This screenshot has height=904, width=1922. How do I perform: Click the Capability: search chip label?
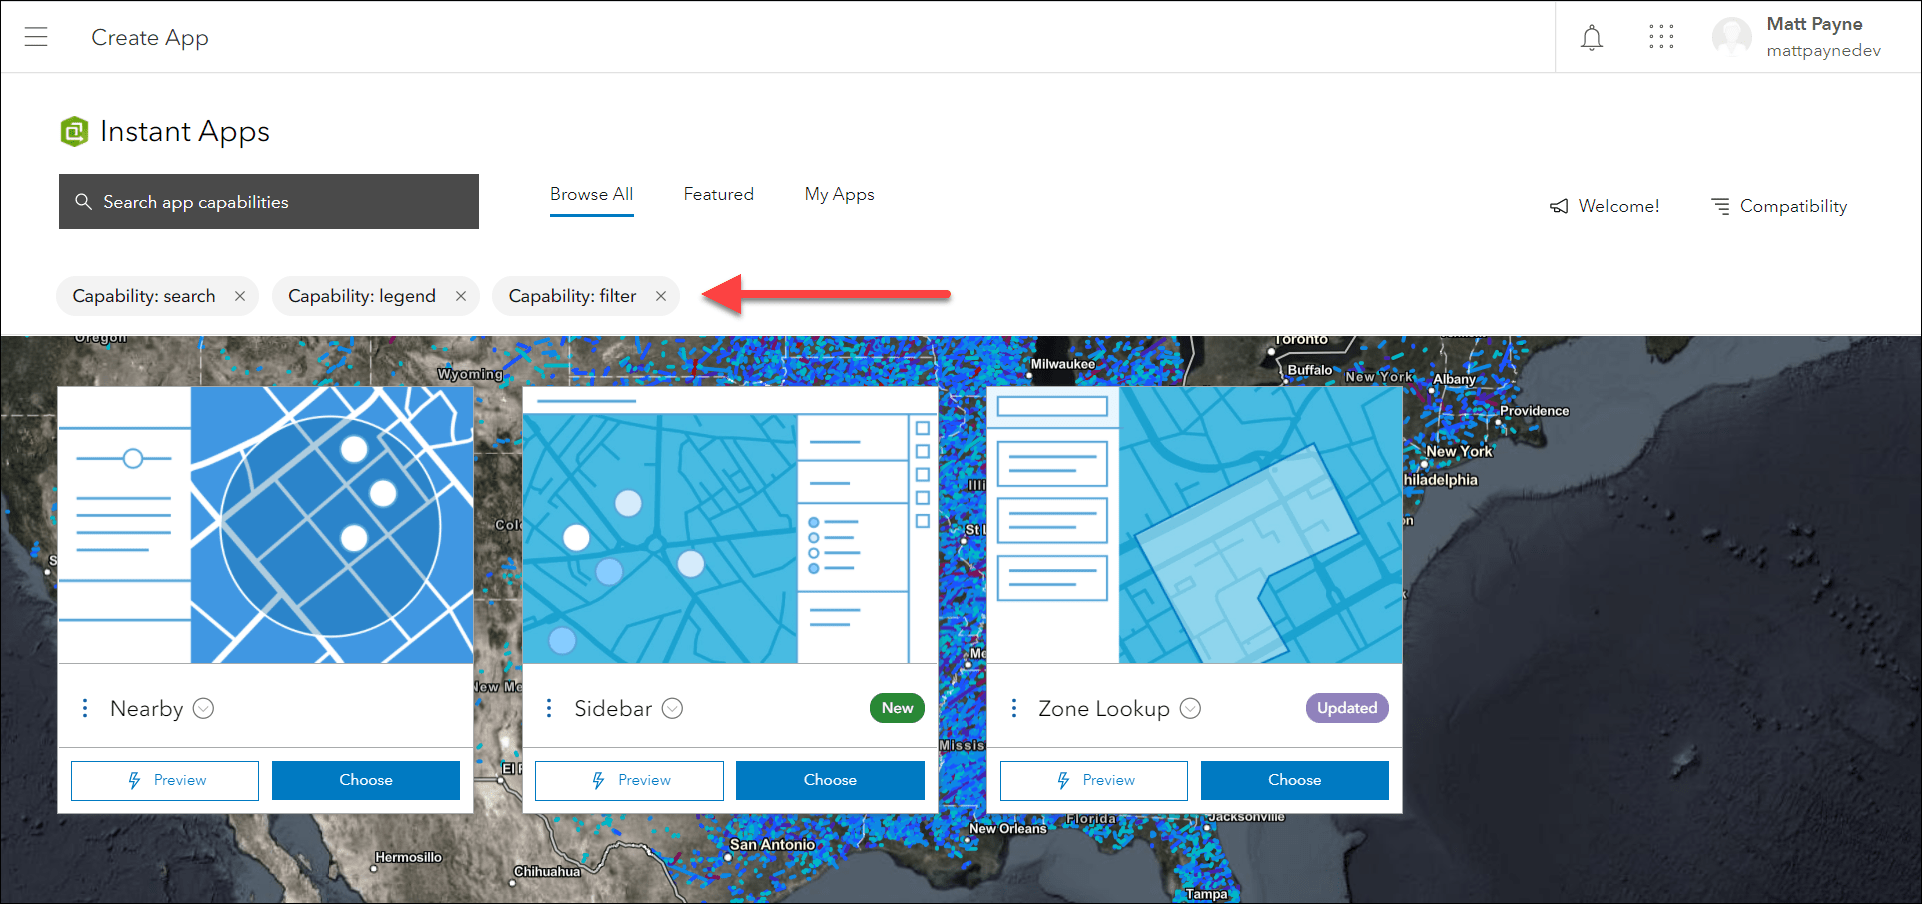click(x=144, y=296)
